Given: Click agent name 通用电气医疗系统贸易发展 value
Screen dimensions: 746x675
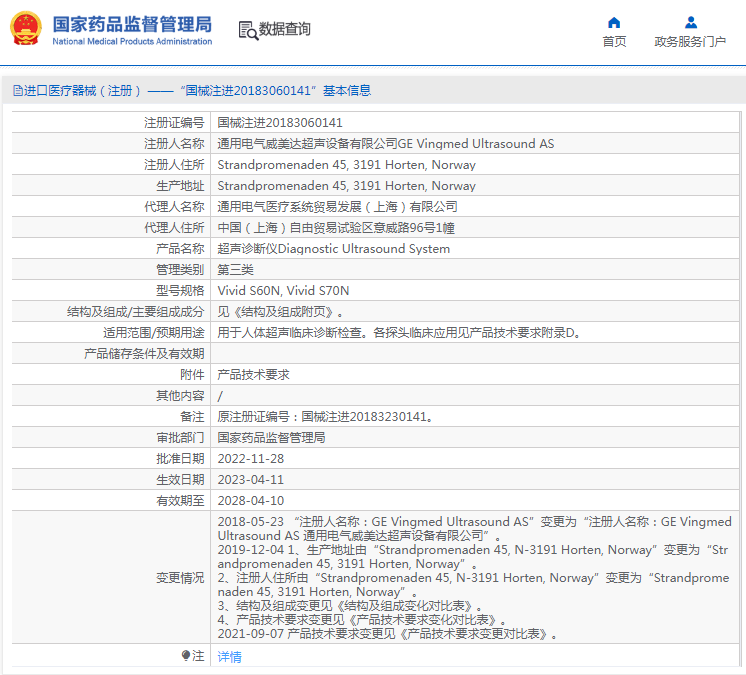Looking at the screenshot, I should tap(337, 206).
